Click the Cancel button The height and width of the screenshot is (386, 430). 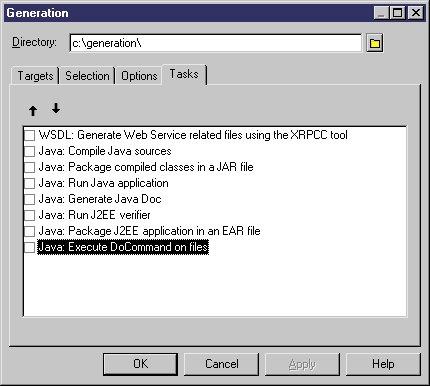[221, 364]
